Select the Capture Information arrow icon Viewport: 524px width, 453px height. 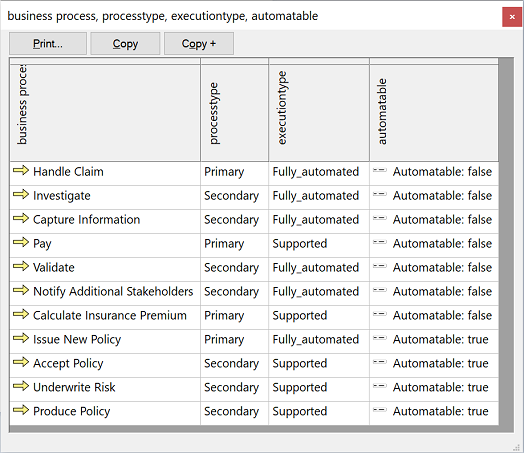[x=21, y=218]
